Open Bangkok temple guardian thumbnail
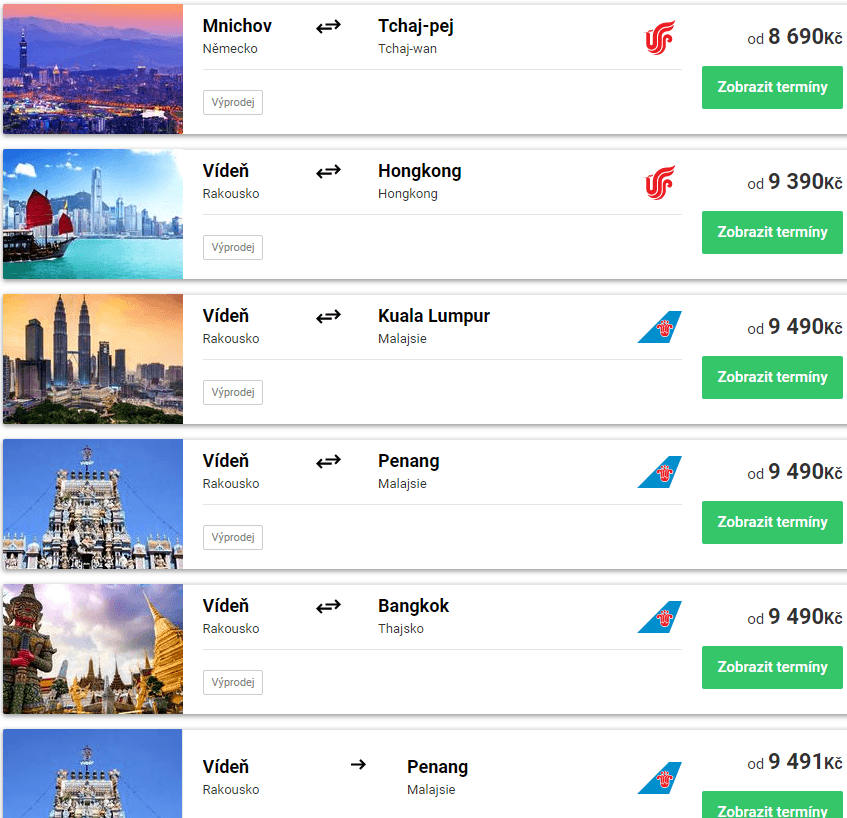The image size is (847, 818). coord(93,649)
